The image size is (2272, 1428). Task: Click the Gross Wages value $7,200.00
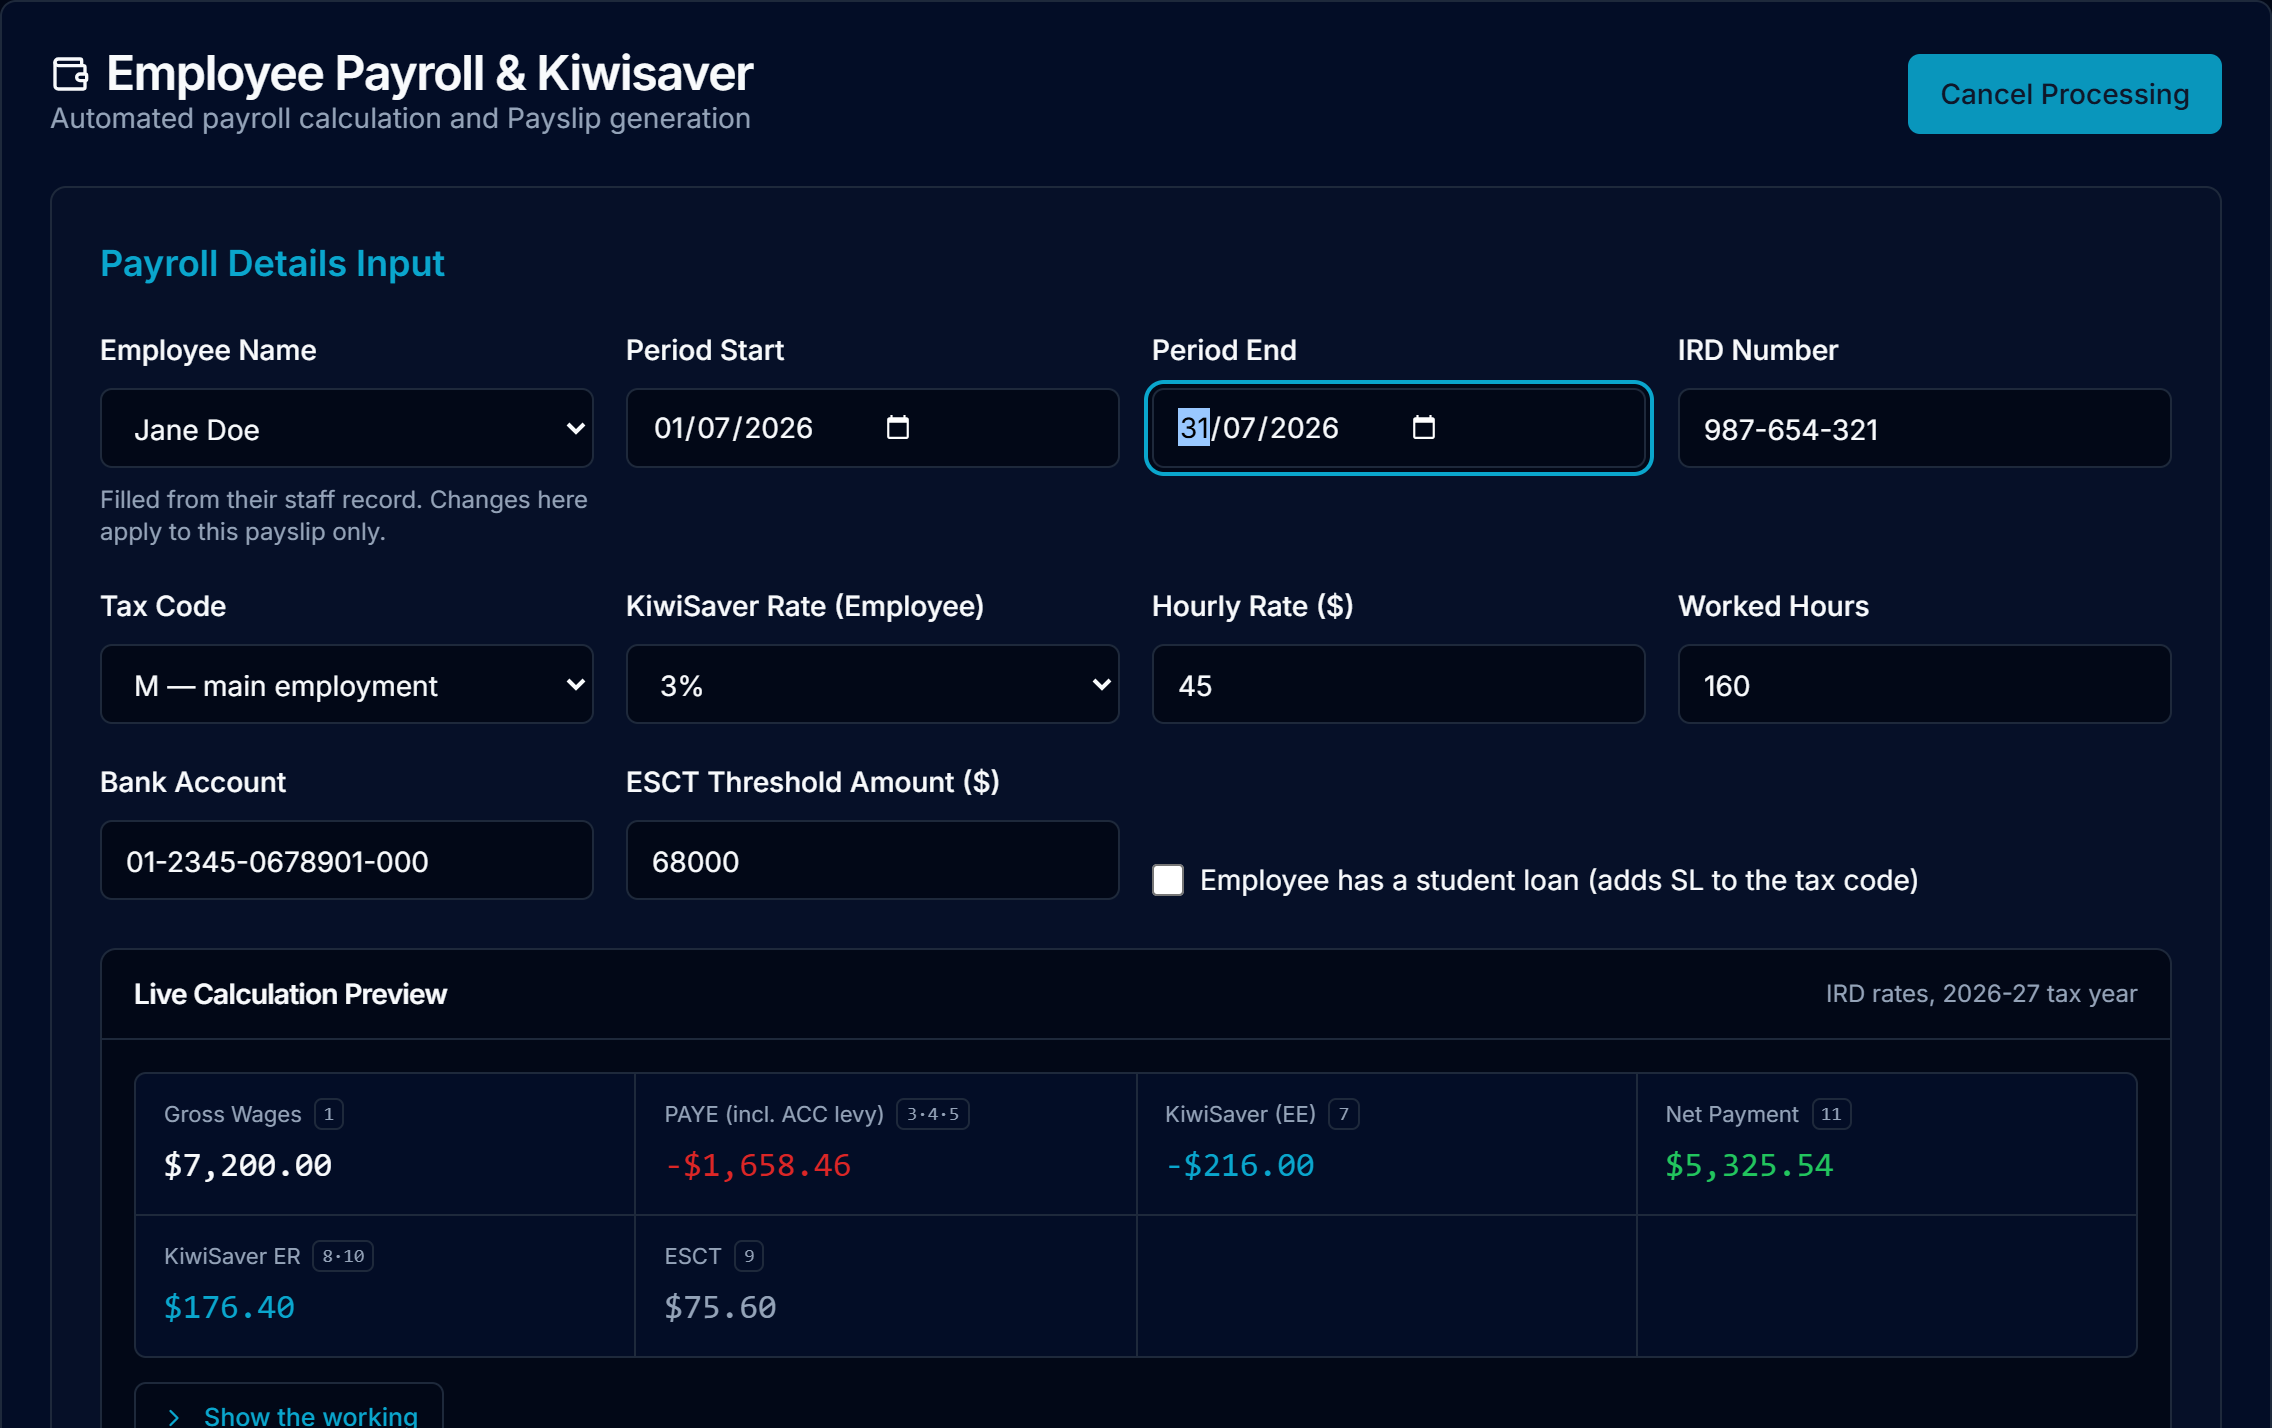pyautogui.click(x=248, y=1165)
